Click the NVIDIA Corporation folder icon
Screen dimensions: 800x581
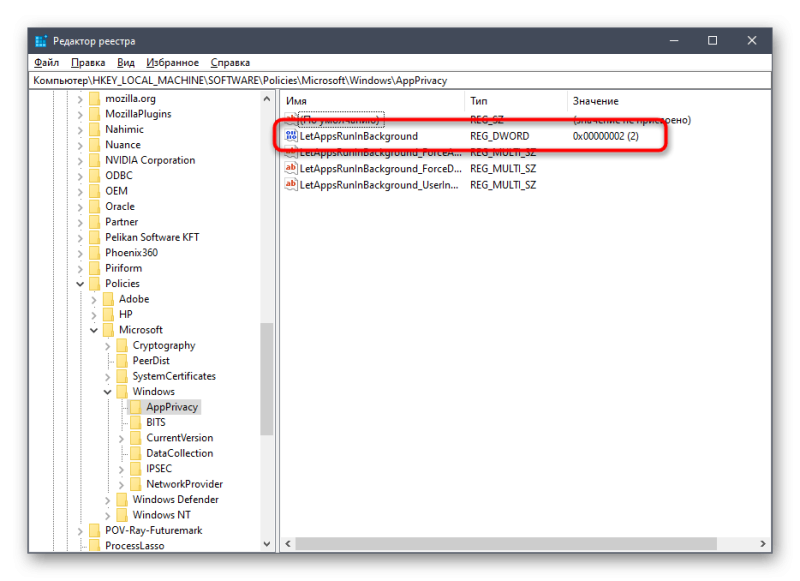(x=94, y=160)
